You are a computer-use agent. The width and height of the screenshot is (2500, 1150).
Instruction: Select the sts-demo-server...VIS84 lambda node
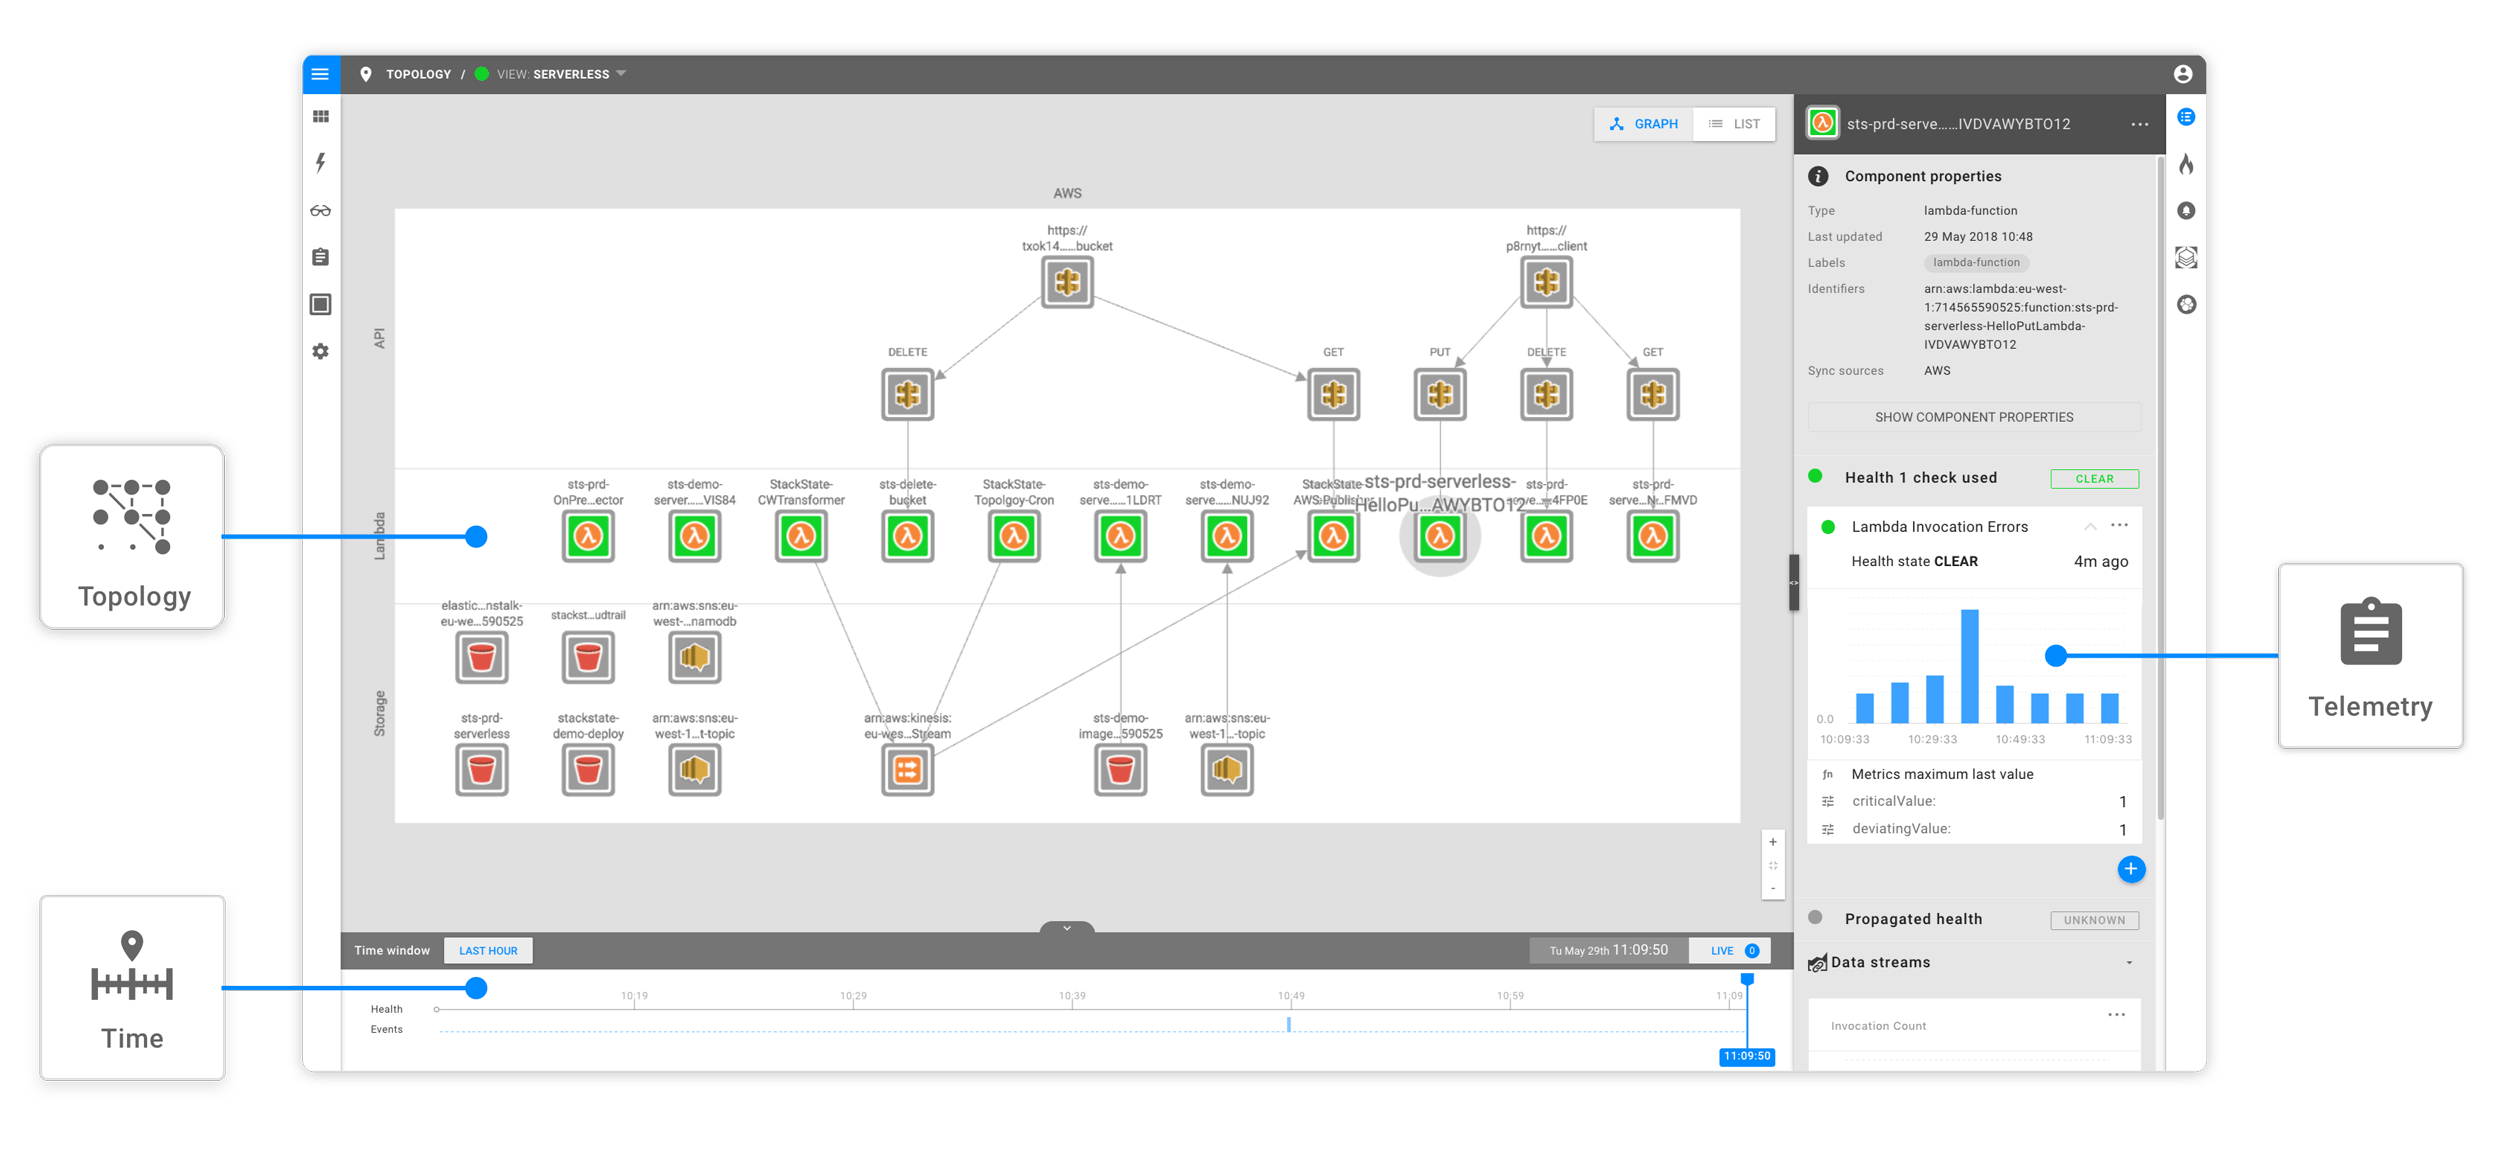tap(695, 537)
